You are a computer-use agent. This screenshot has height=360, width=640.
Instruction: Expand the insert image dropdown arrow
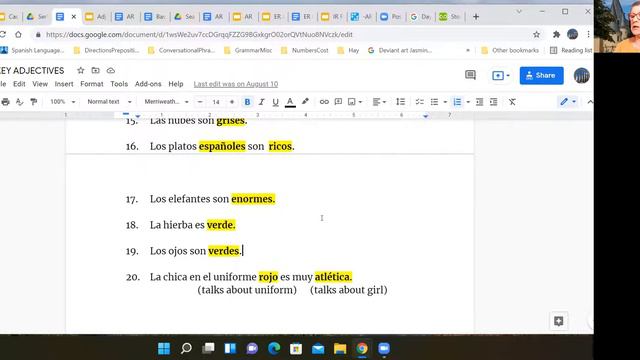360,102
